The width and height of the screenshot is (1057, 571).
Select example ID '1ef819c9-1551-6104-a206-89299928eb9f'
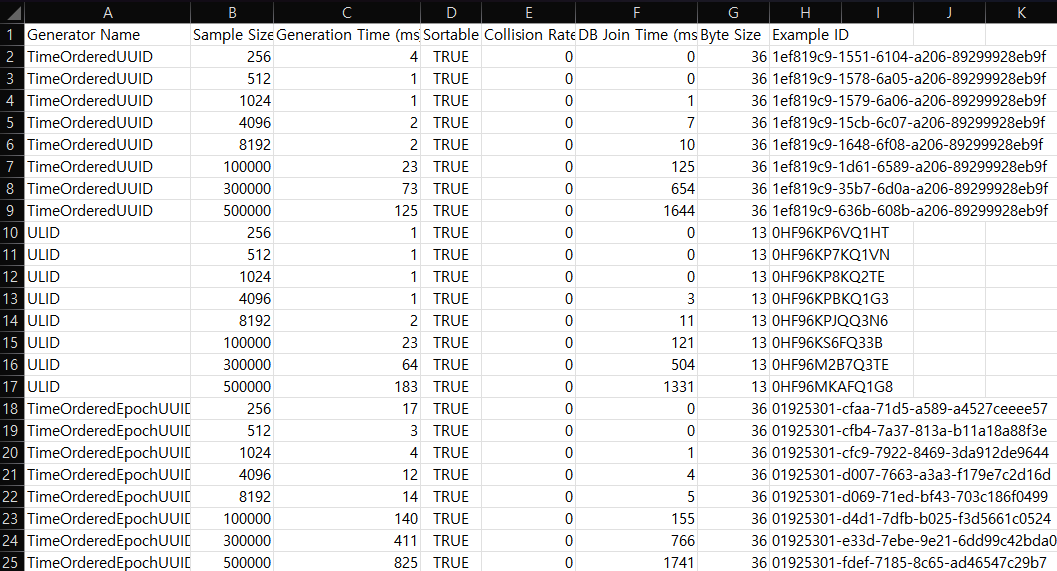[x=909, y=57]
